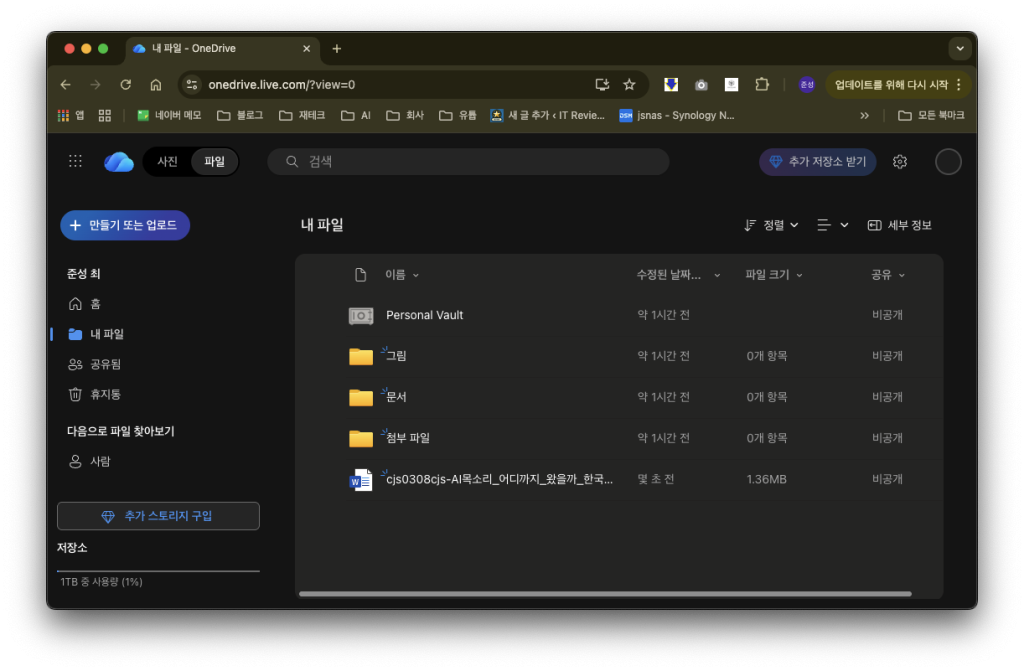Open the settings gear icon
The image size is (1024, 671).
coord(900,162)
